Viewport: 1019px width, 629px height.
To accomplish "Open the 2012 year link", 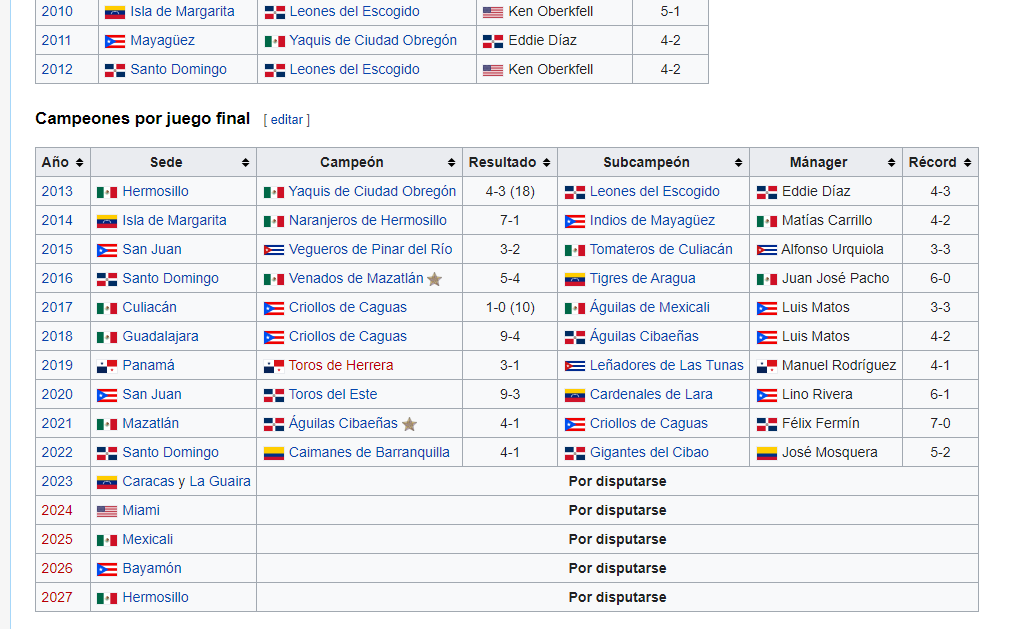I will [57, 70].
